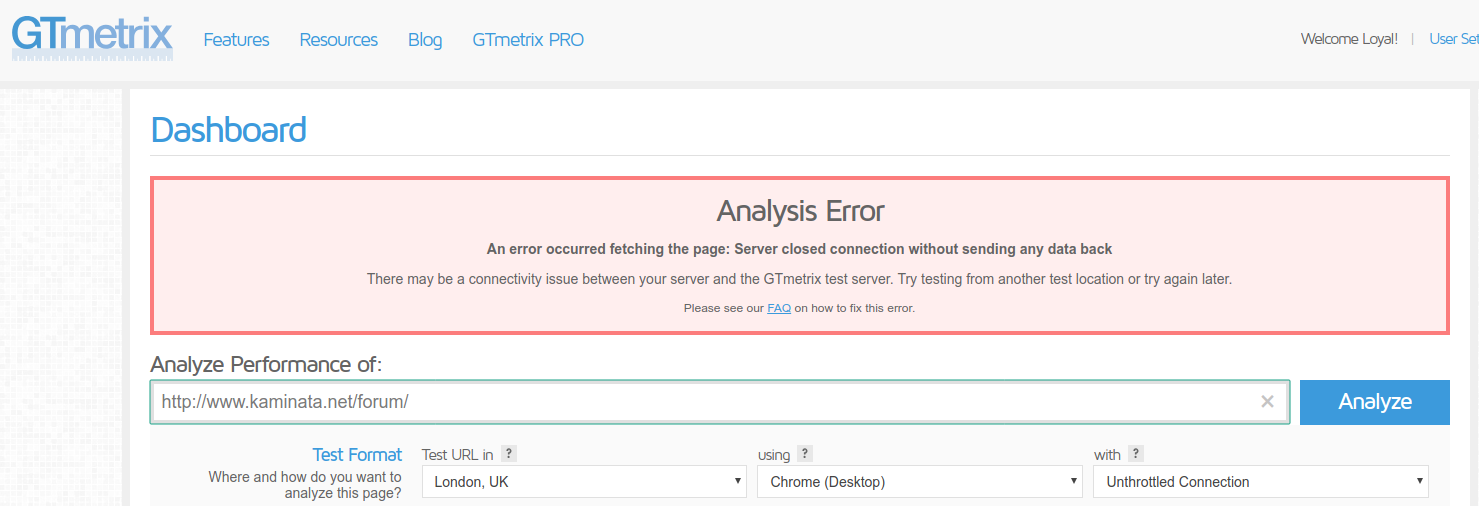Open help icon next to 'with' label
1479x506 pixels.
tap(1136, 453)
